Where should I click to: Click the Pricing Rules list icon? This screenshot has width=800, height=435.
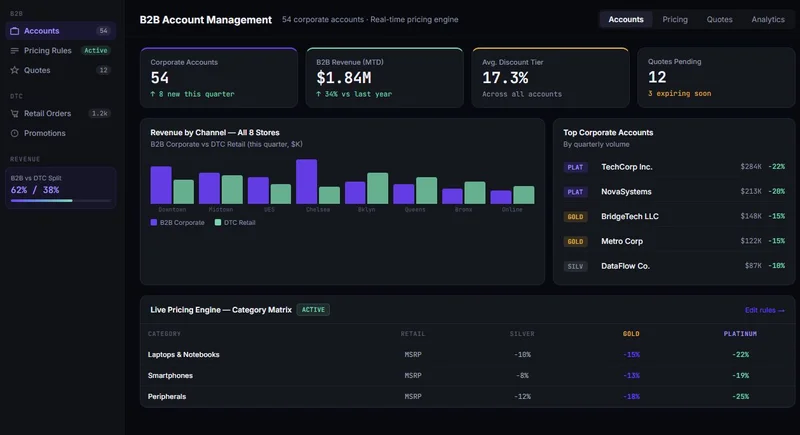pos(15,50)
